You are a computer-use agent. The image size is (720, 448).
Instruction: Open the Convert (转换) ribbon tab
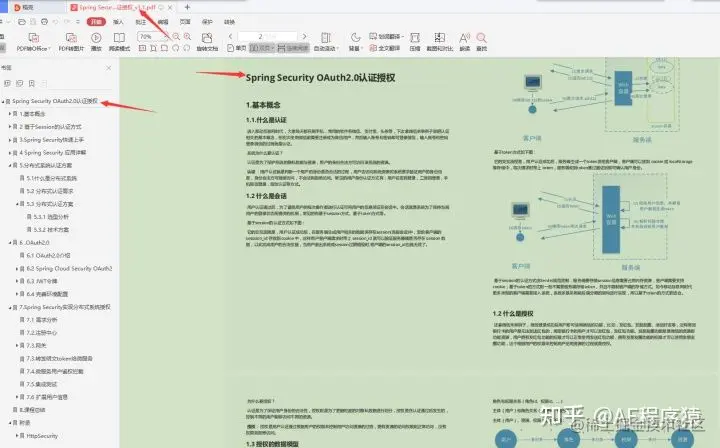pos(229,22)
